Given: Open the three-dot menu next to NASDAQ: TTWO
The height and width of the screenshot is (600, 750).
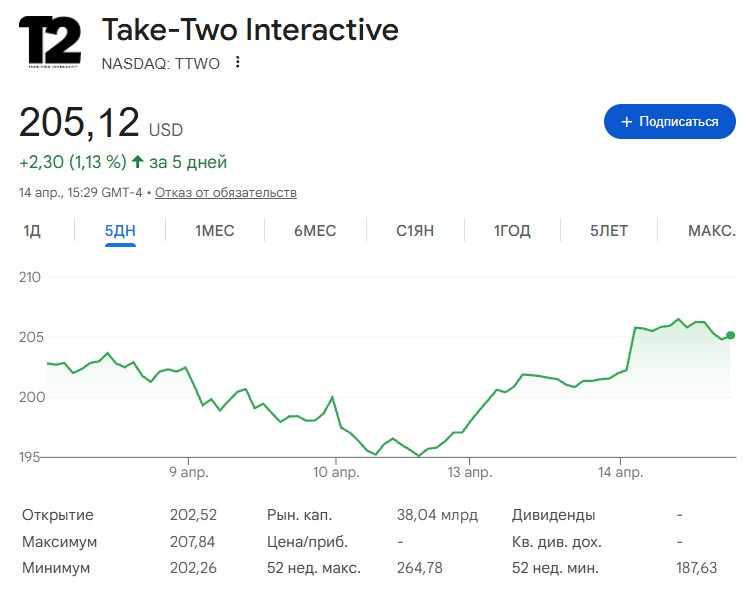Looking at the screenshot, I should pos(237,62).
